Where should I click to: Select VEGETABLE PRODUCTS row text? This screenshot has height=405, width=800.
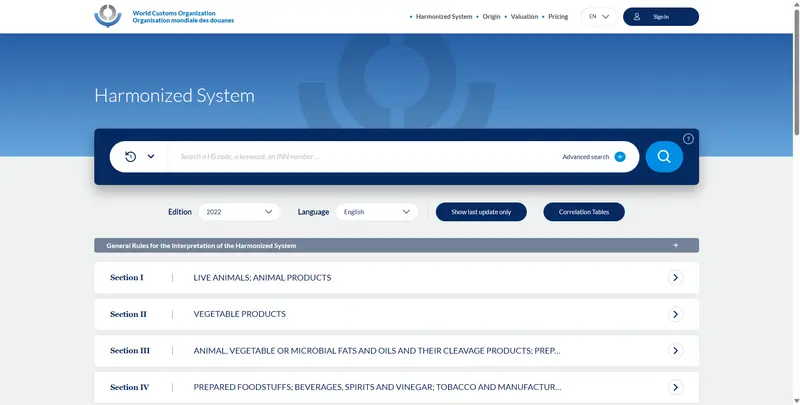click(x=239, y=314)
